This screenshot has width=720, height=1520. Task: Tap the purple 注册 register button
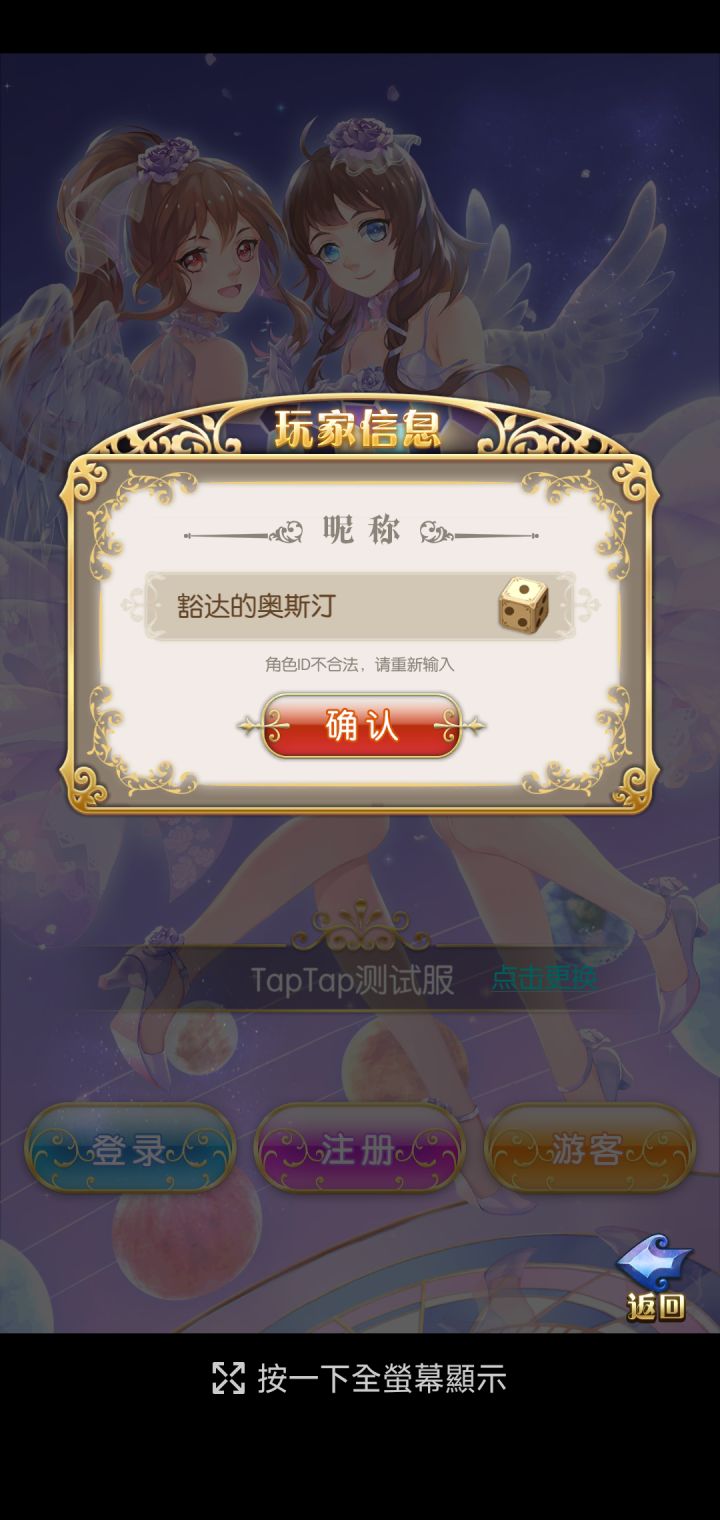click(x=358, y=1151)
